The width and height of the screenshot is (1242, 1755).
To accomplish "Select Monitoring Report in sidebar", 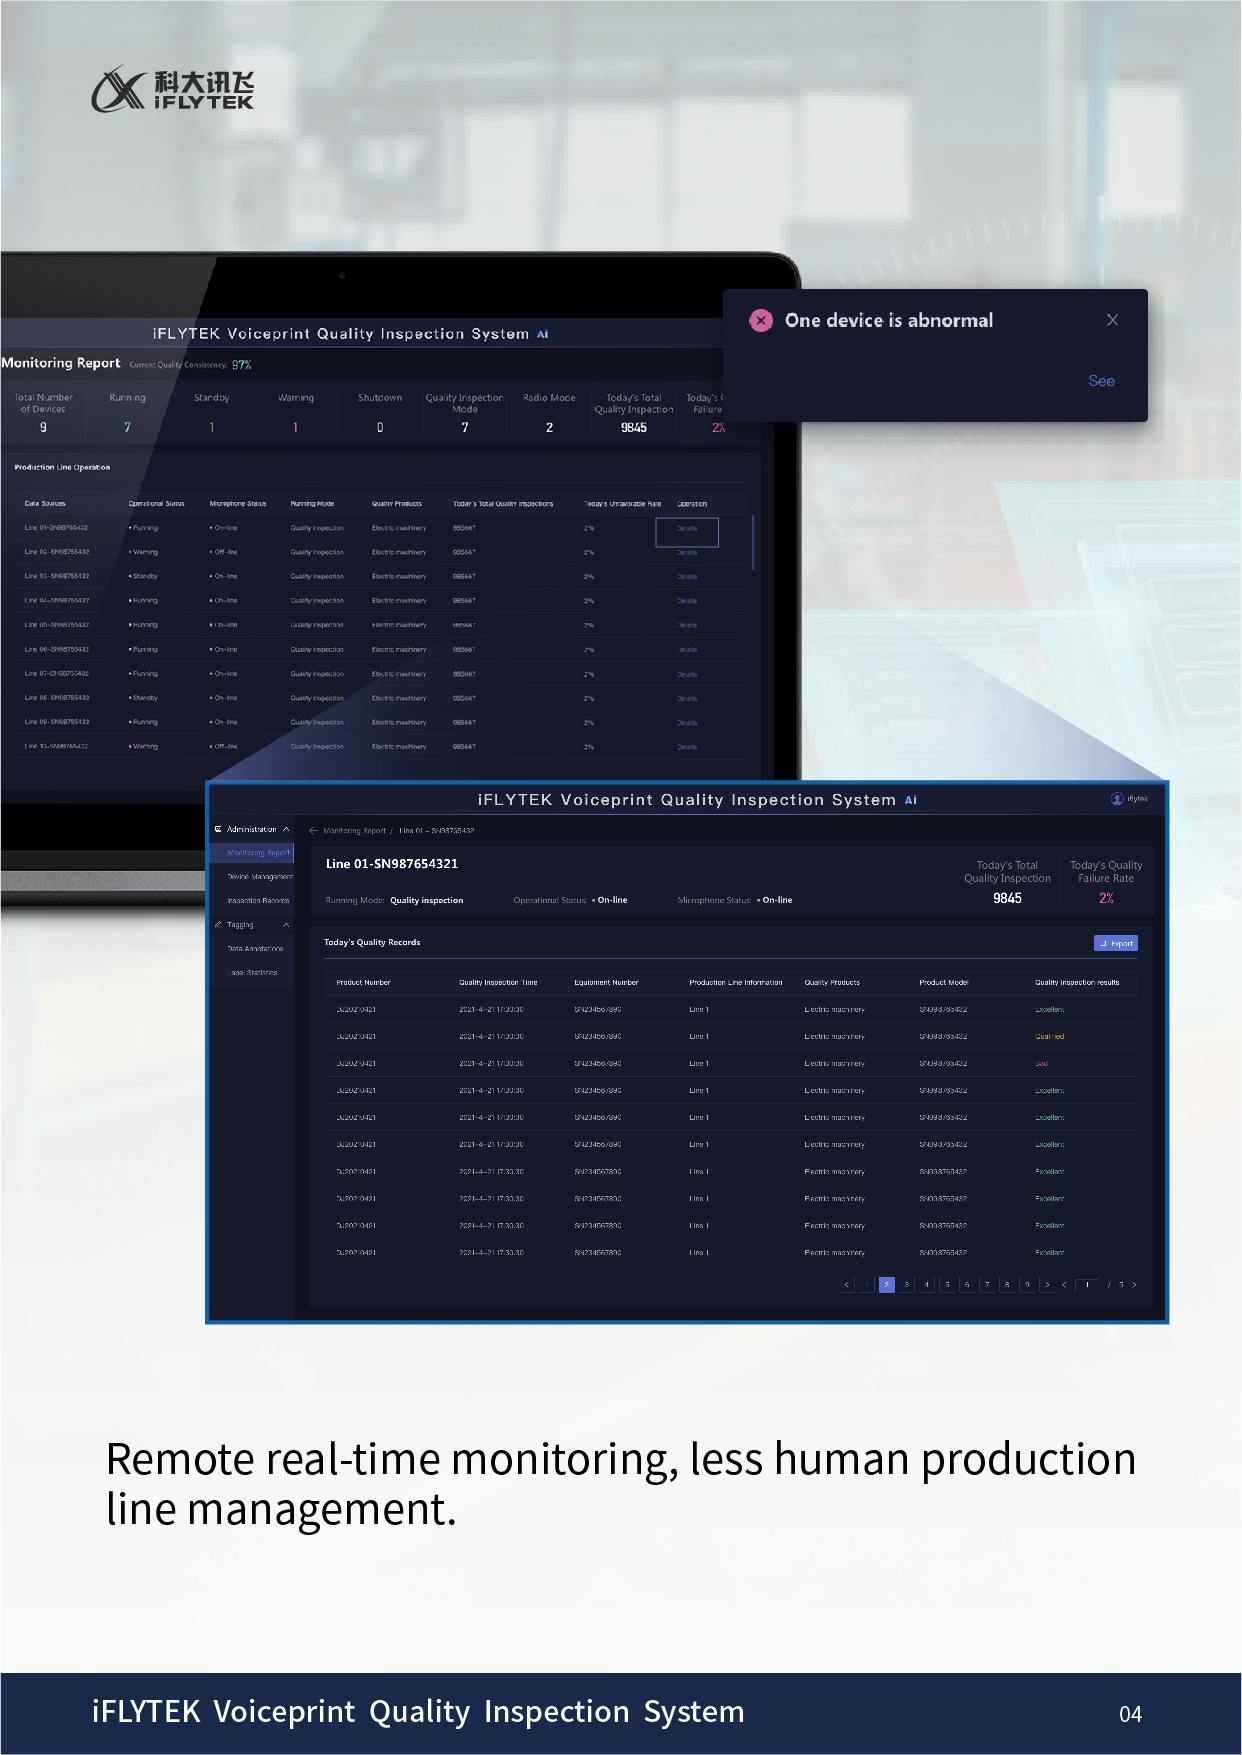I will click(258, 853).
